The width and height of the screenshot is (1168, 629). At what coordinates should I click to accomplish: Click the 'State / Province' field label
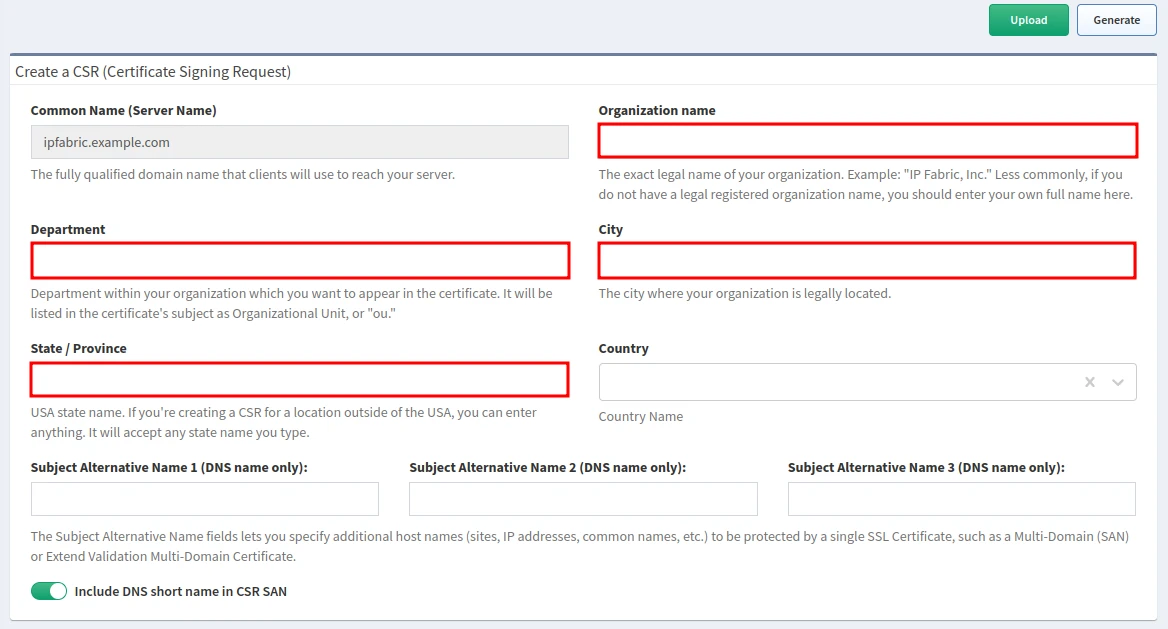pos(79,349)
